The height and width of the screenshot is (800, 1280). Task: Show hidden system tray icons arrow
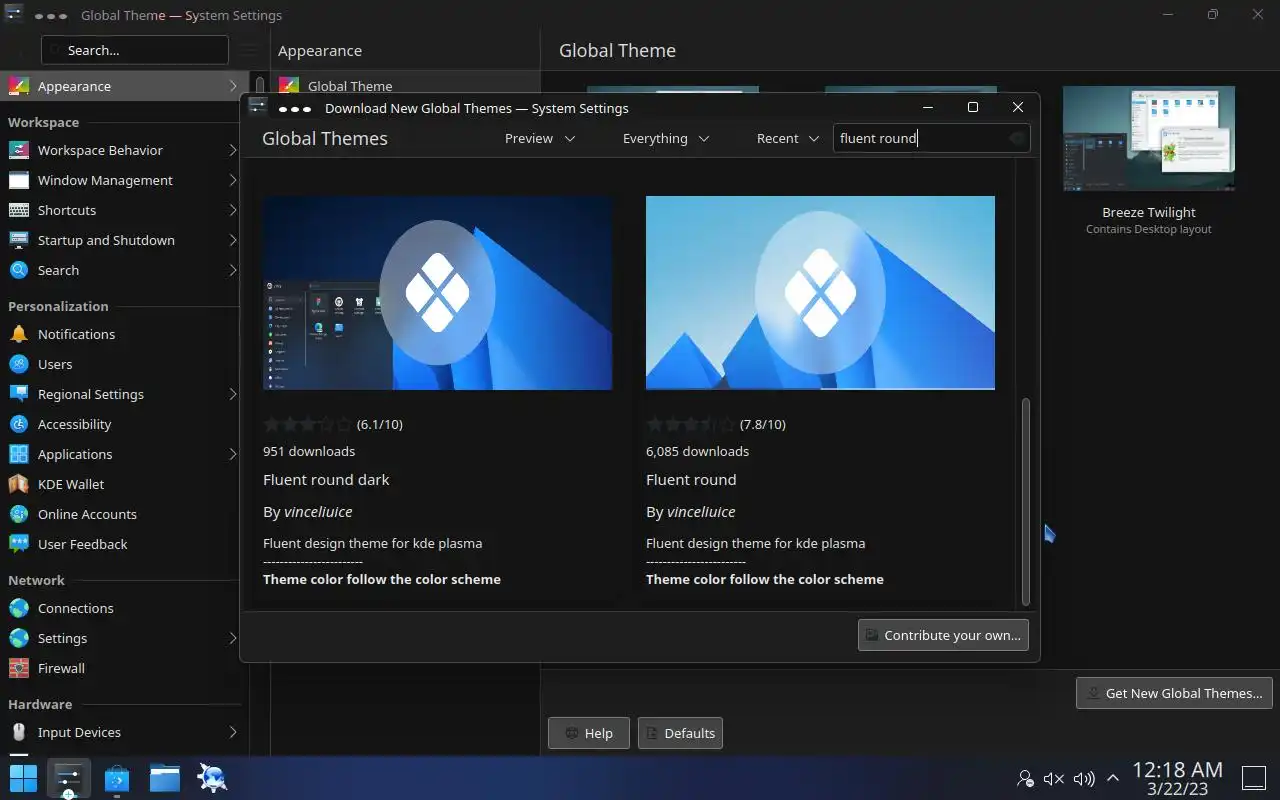click(x=1112, y=778)
